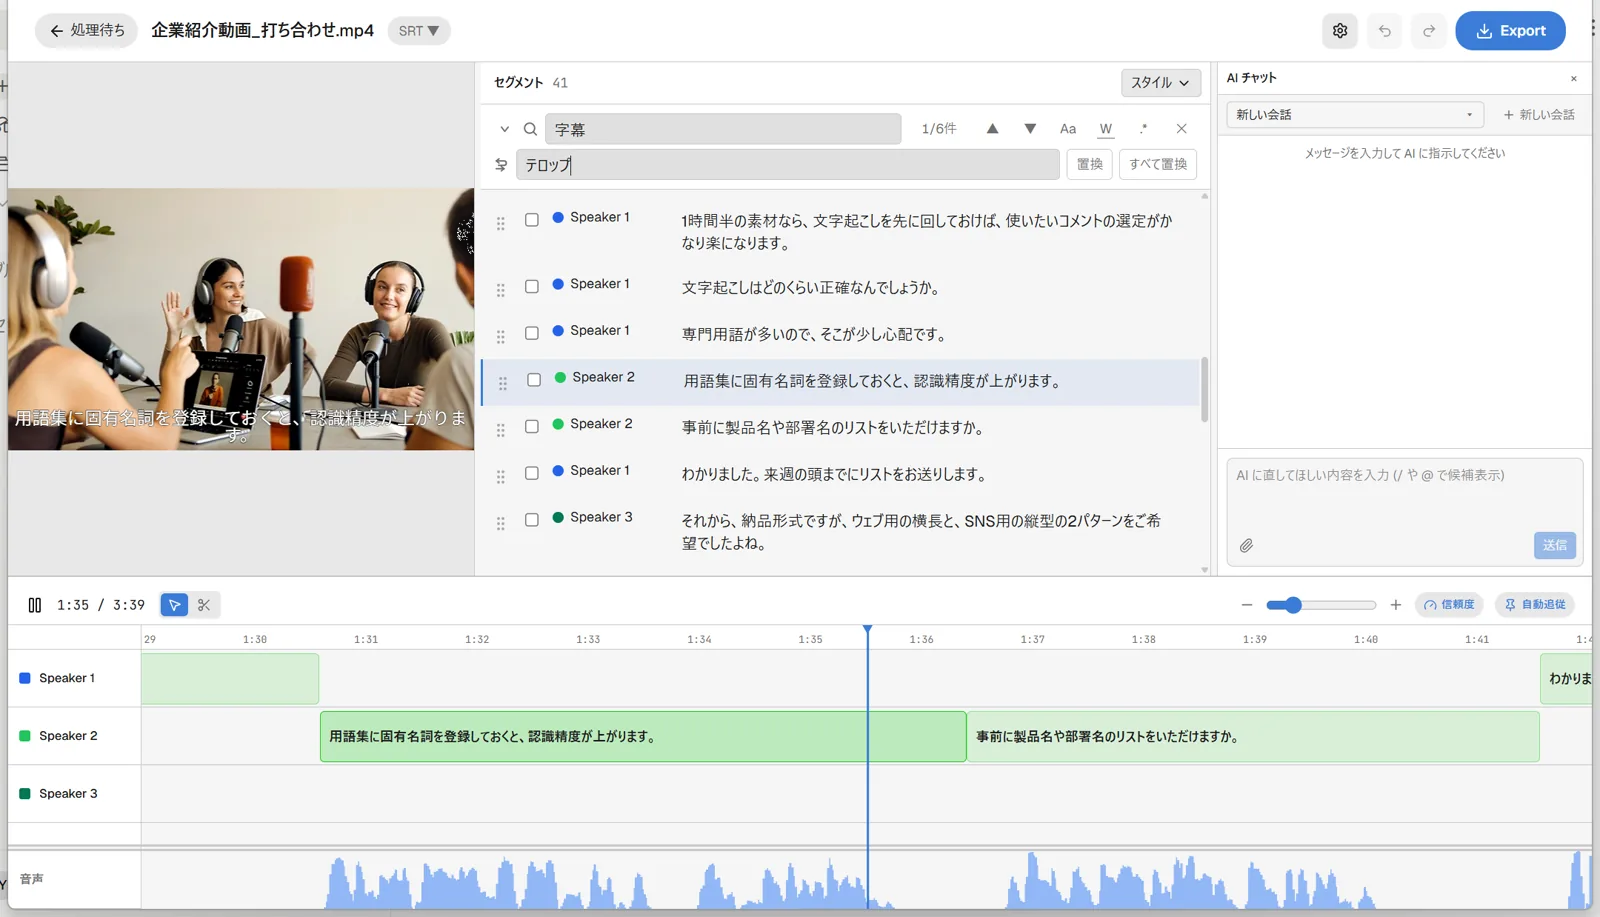Check the 1時間半の素材なら segment checkbox

coord(532,219)
